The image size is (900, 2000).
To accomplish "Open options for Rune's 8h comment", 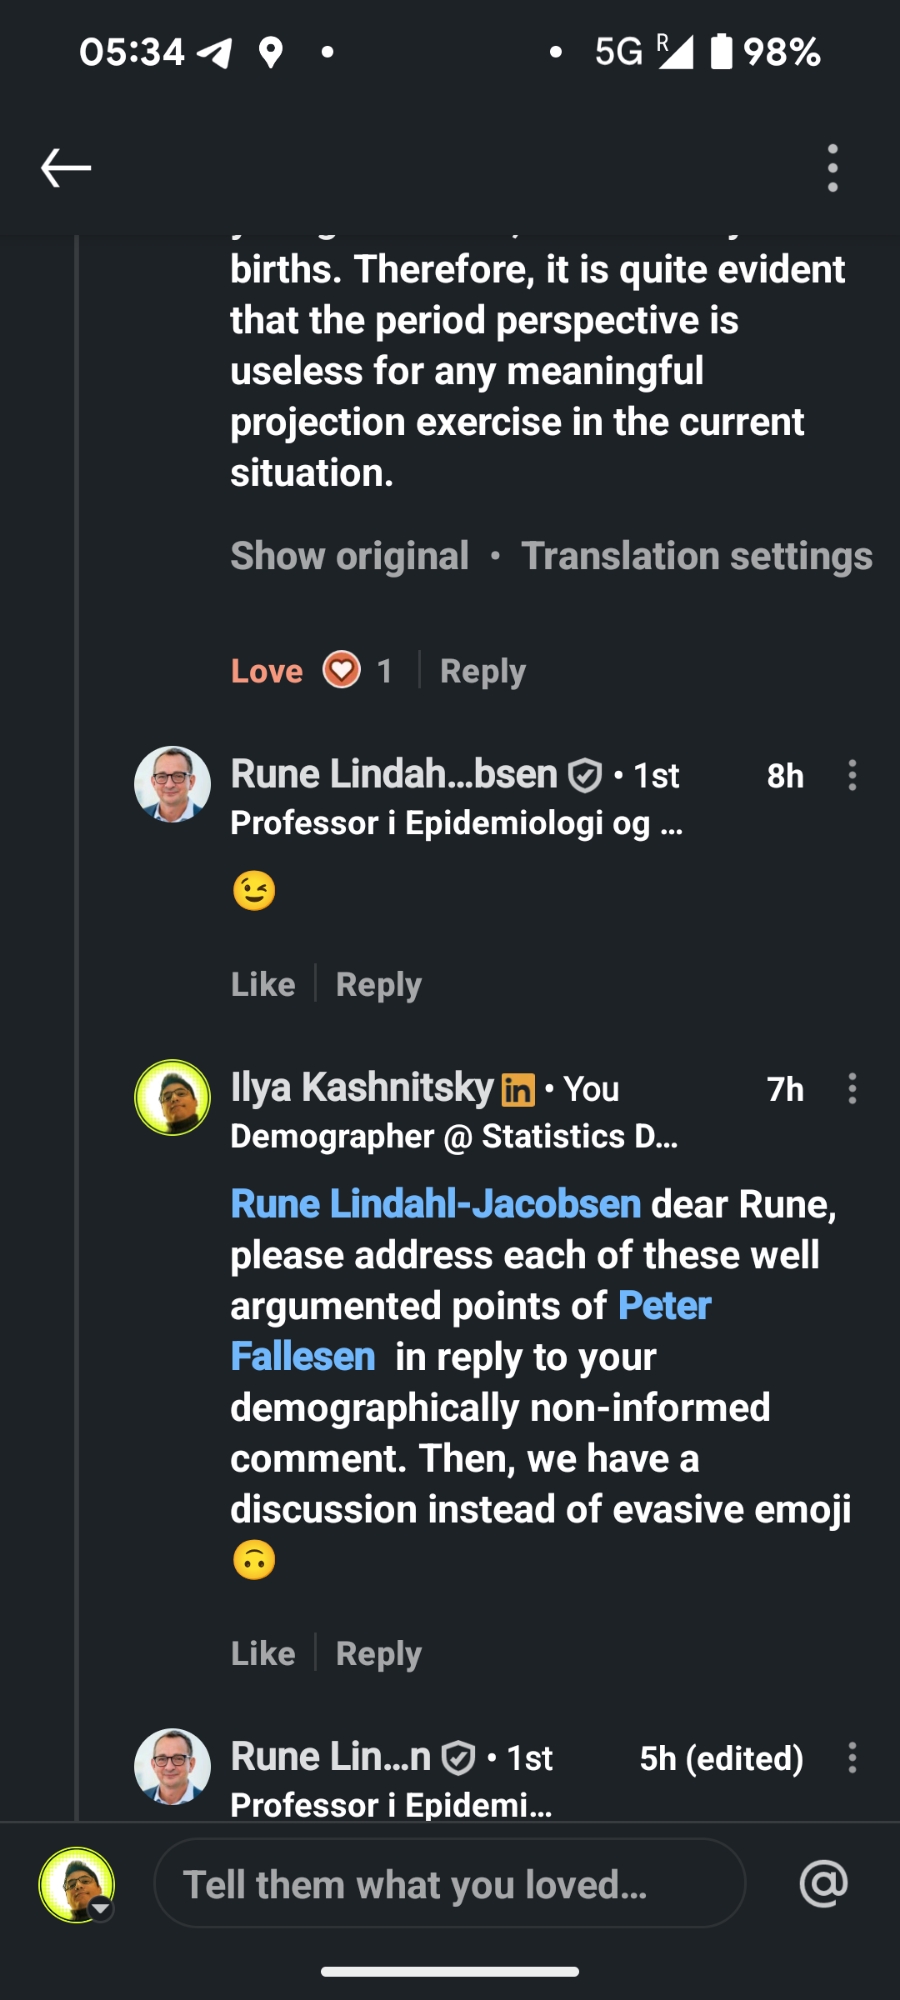I will tap(852, 776).
